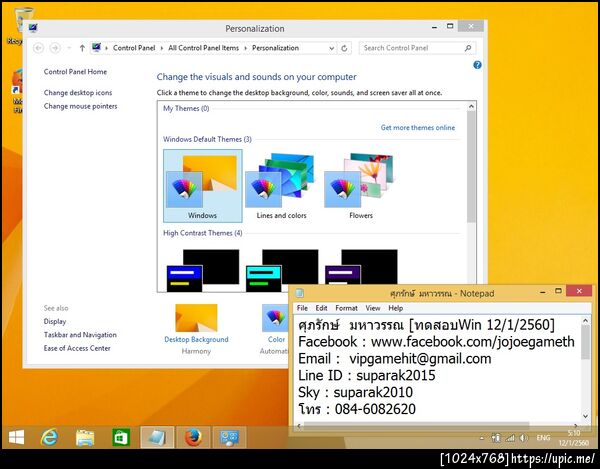Open the volume speaker tray icon
This screenshot has width=600, height=469.
pos(523,438)
